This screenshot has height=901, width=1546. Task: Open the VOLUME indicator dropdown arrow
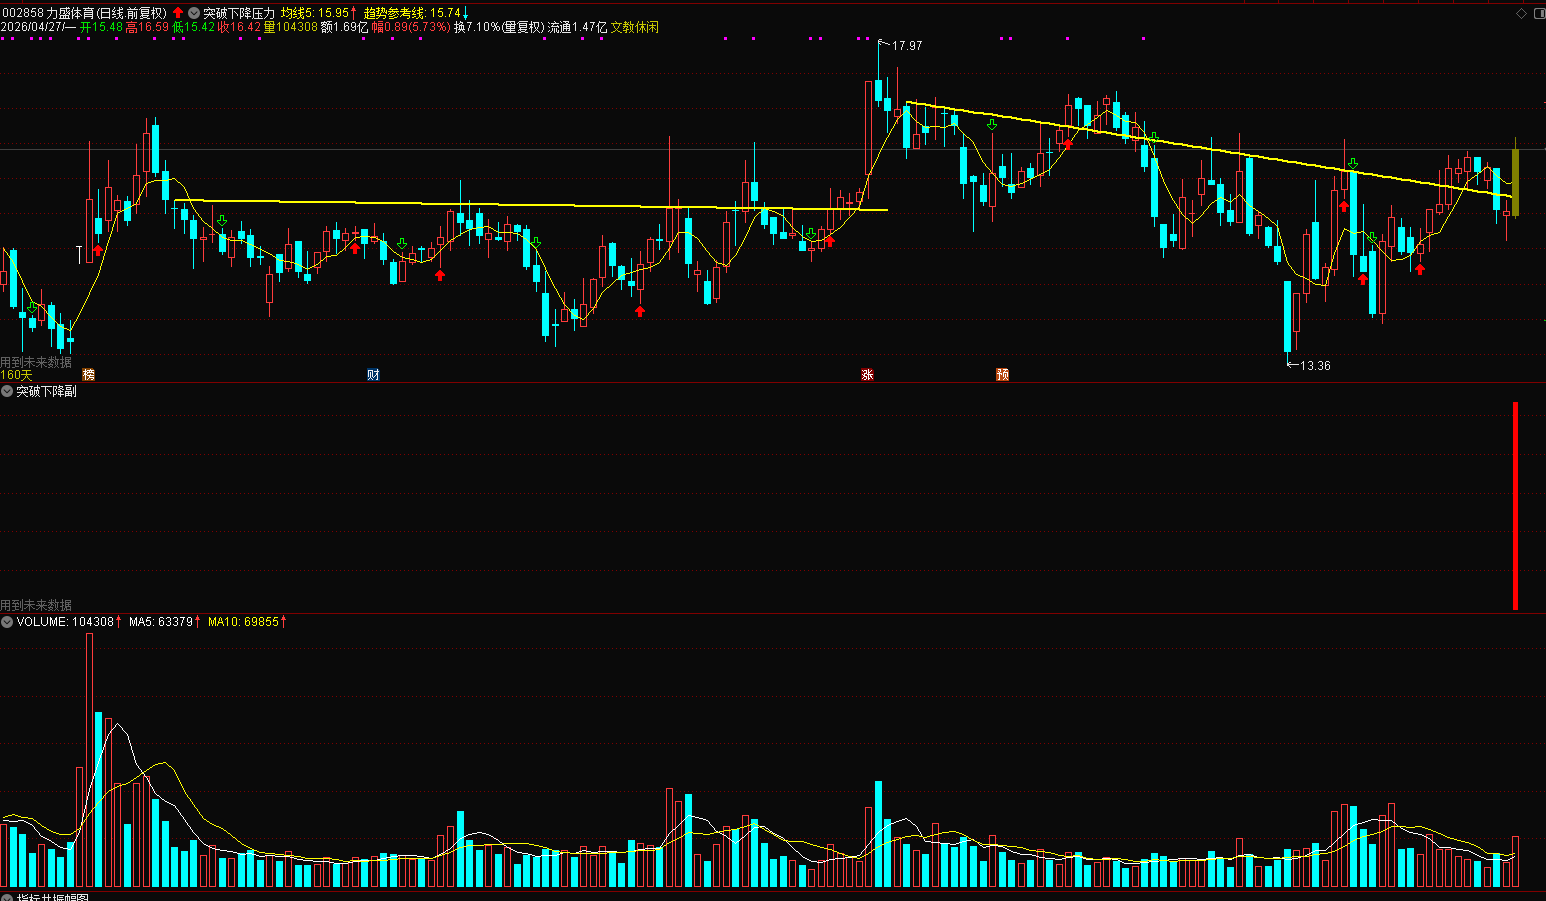pyautogui.click(x=7, y=622)
